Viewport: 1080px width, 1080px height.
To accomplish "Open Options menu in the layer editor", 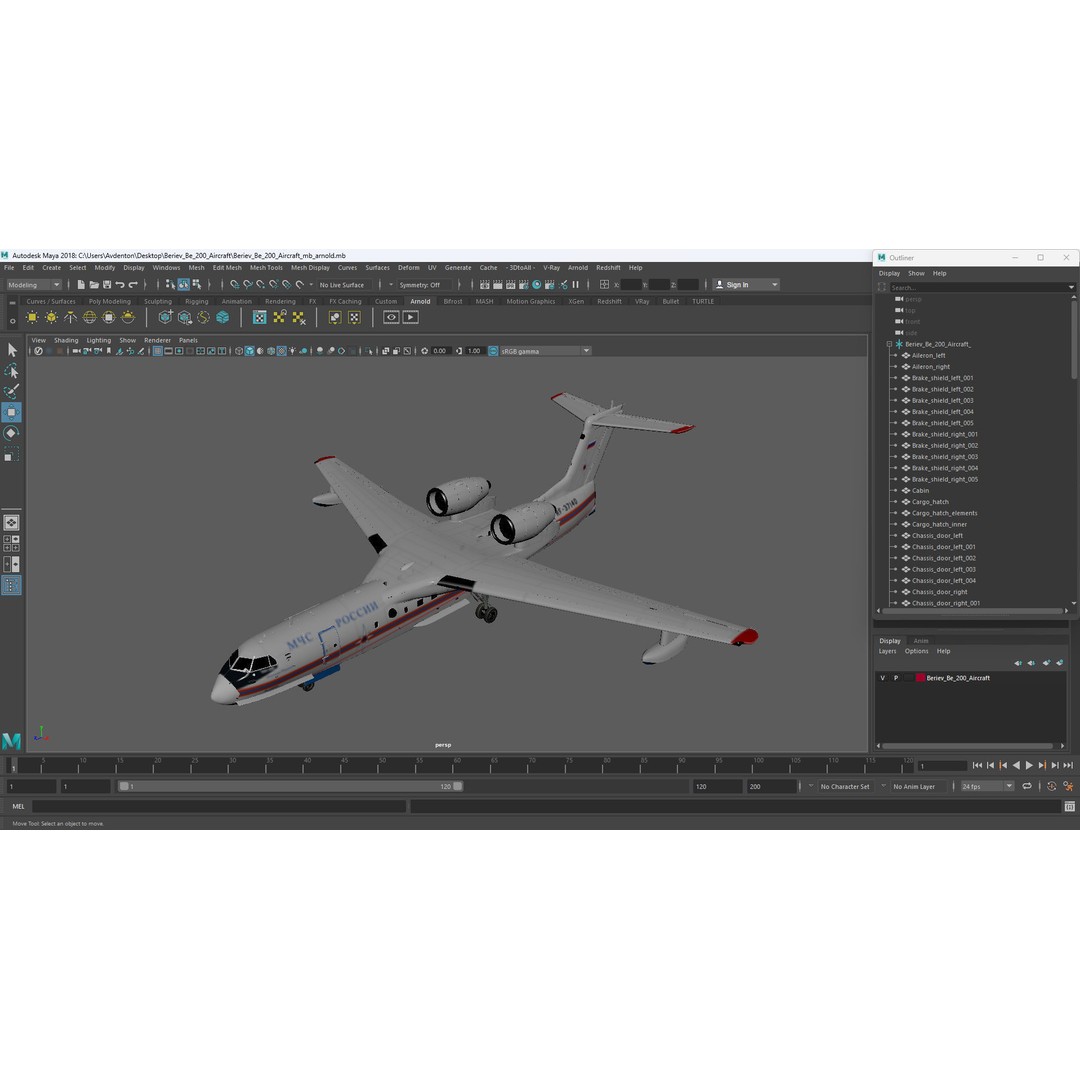I will 916,651.
